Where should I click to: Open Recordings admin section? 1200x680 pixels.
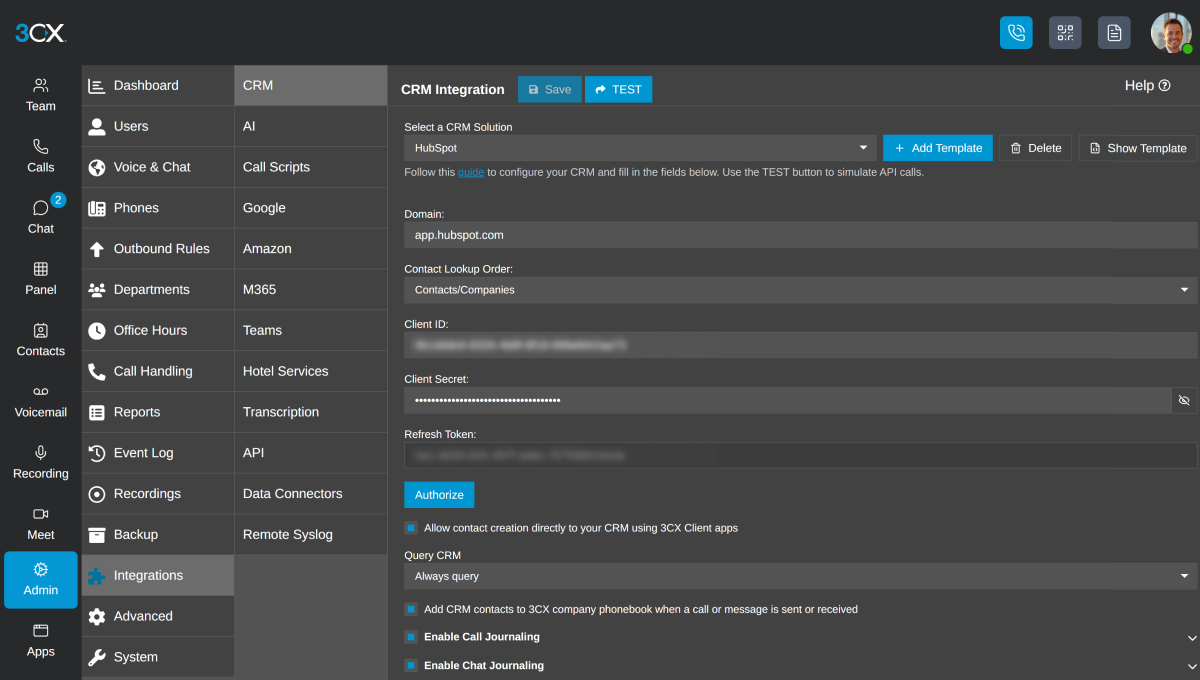point(158,494)
